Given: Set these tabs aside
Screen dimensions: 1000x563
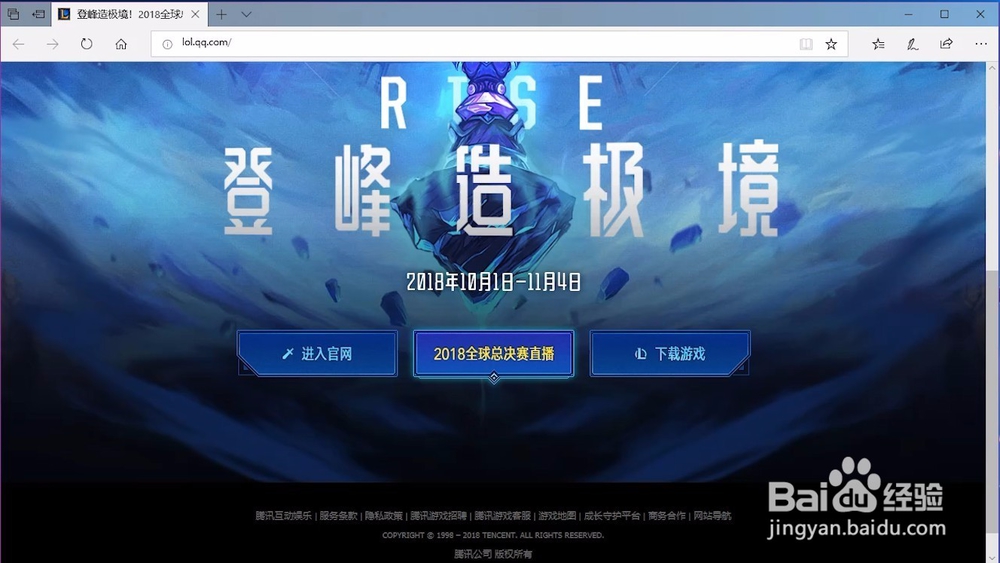Looking at the screenshot, I should tap(38, 14).
